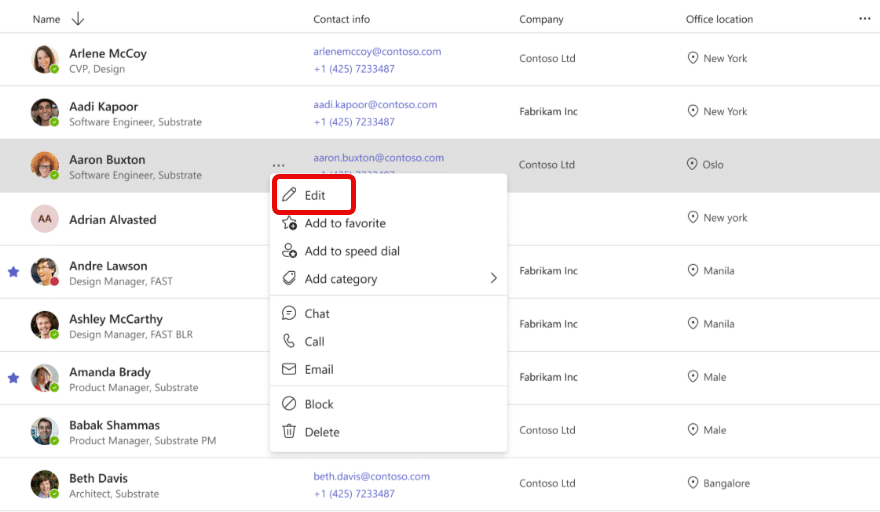The width and height of the screenshot is (880, 512).
Task: Click Male location in Amanda Brady row
Action: click(x=715, y=377)
